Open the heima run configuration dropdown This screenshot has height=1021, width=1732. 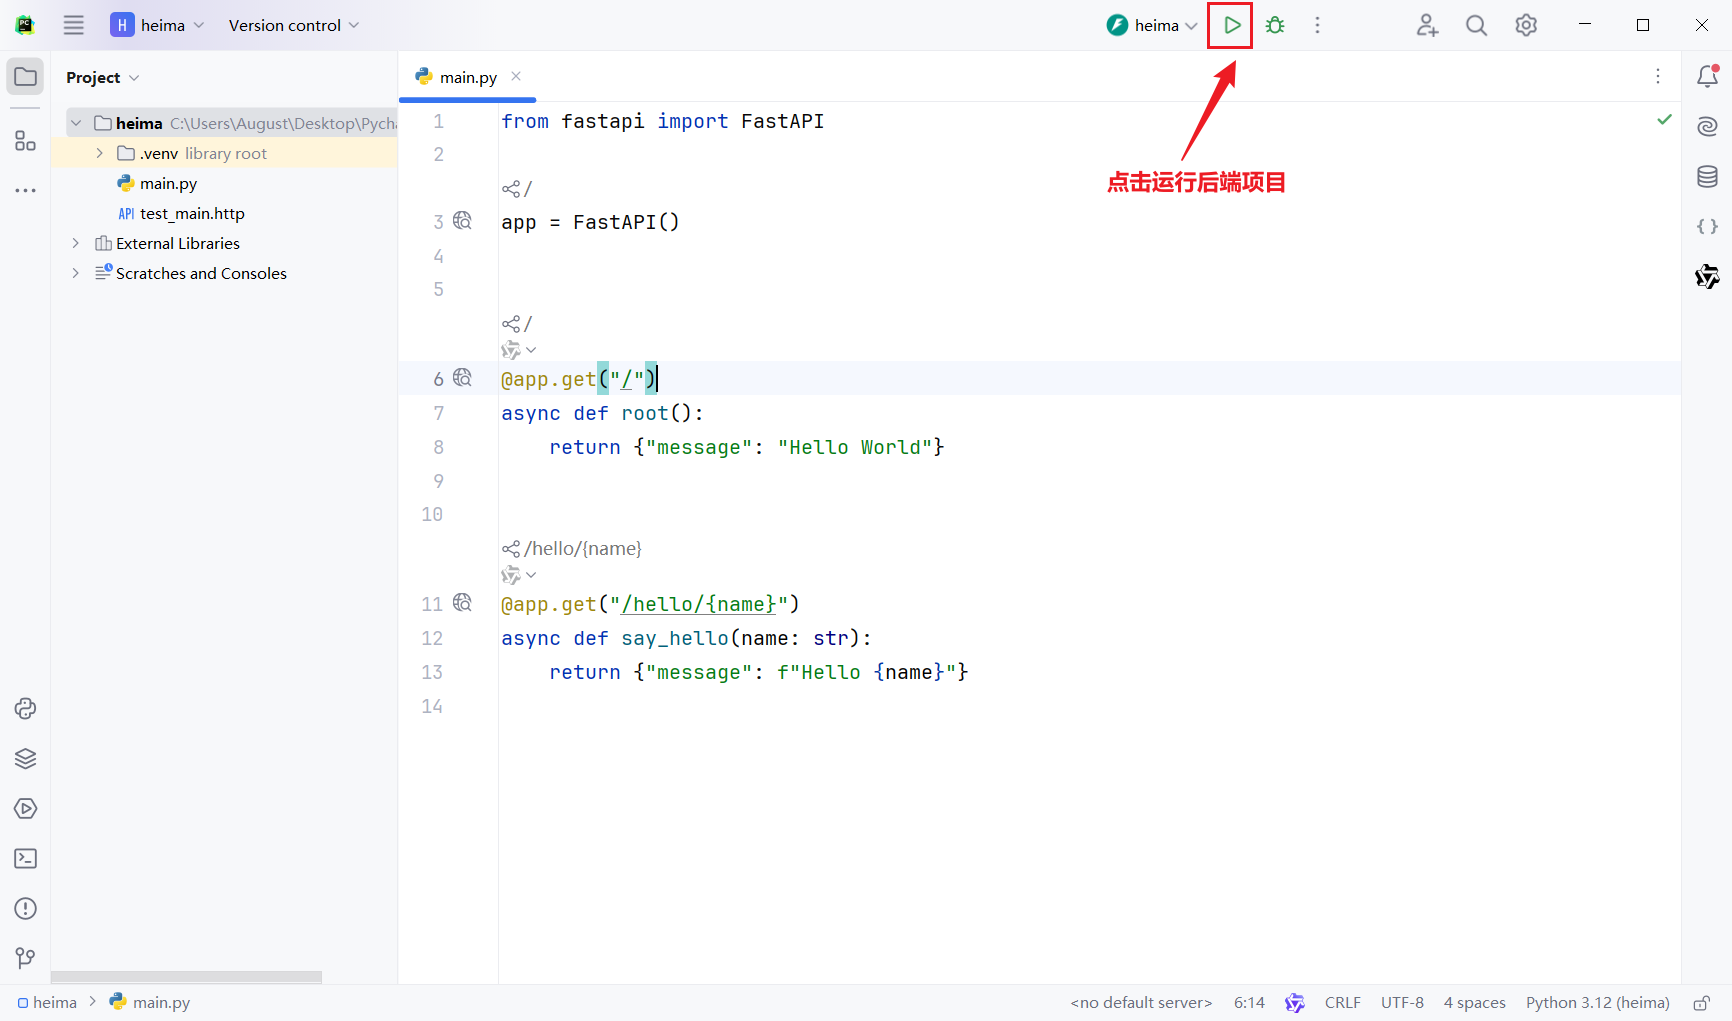pos(1152,25)
